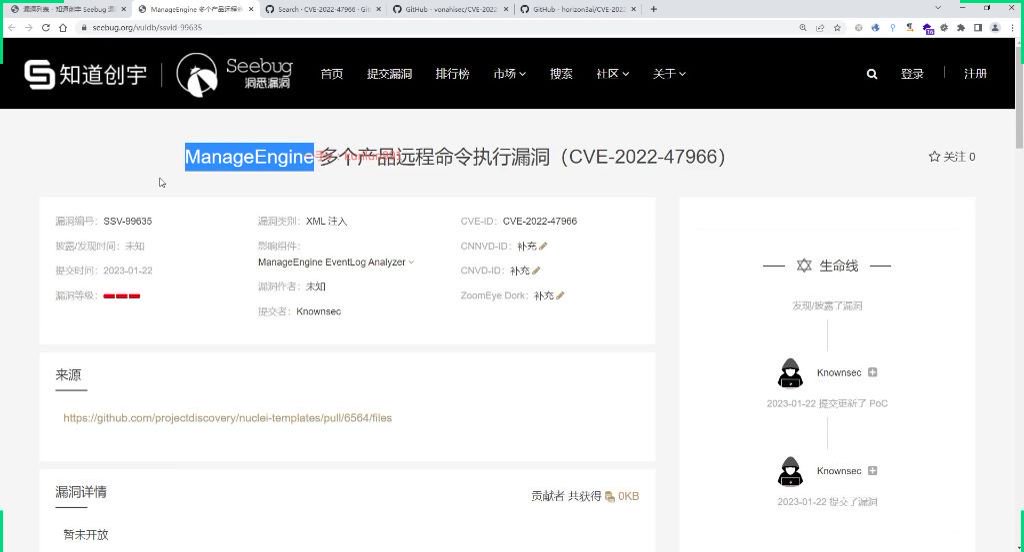Click the browser forward arrow
Viewport: 1024px width, 552px height.
29,27
